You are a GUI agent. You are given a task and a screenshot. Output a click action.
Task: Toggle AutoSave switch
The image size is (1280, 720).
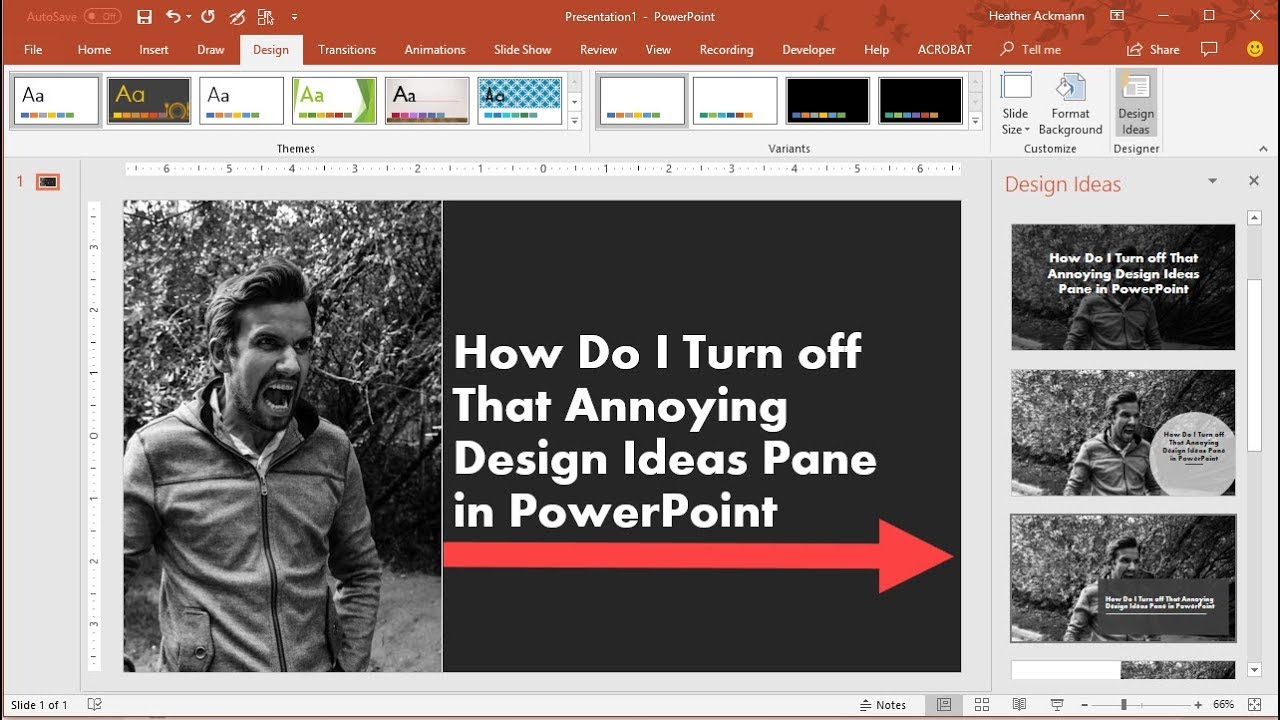pos(102,17)
